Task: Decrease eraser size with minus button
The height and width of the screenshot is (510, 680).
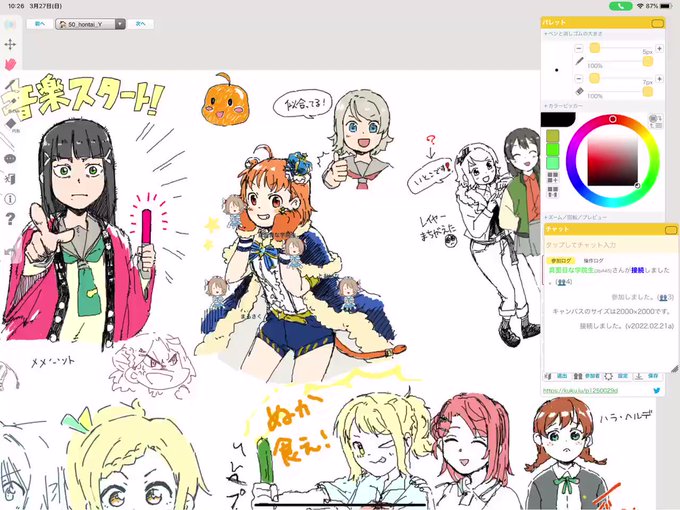Action: tap(579, 78)
